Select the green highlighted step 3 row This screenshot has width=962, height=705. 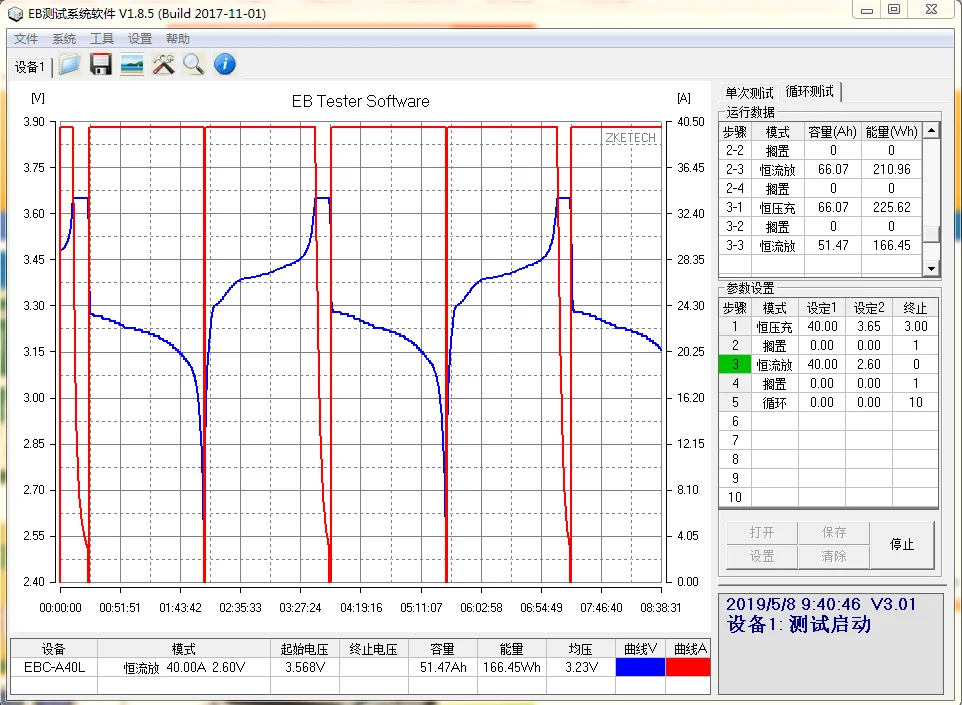[735, 365]
